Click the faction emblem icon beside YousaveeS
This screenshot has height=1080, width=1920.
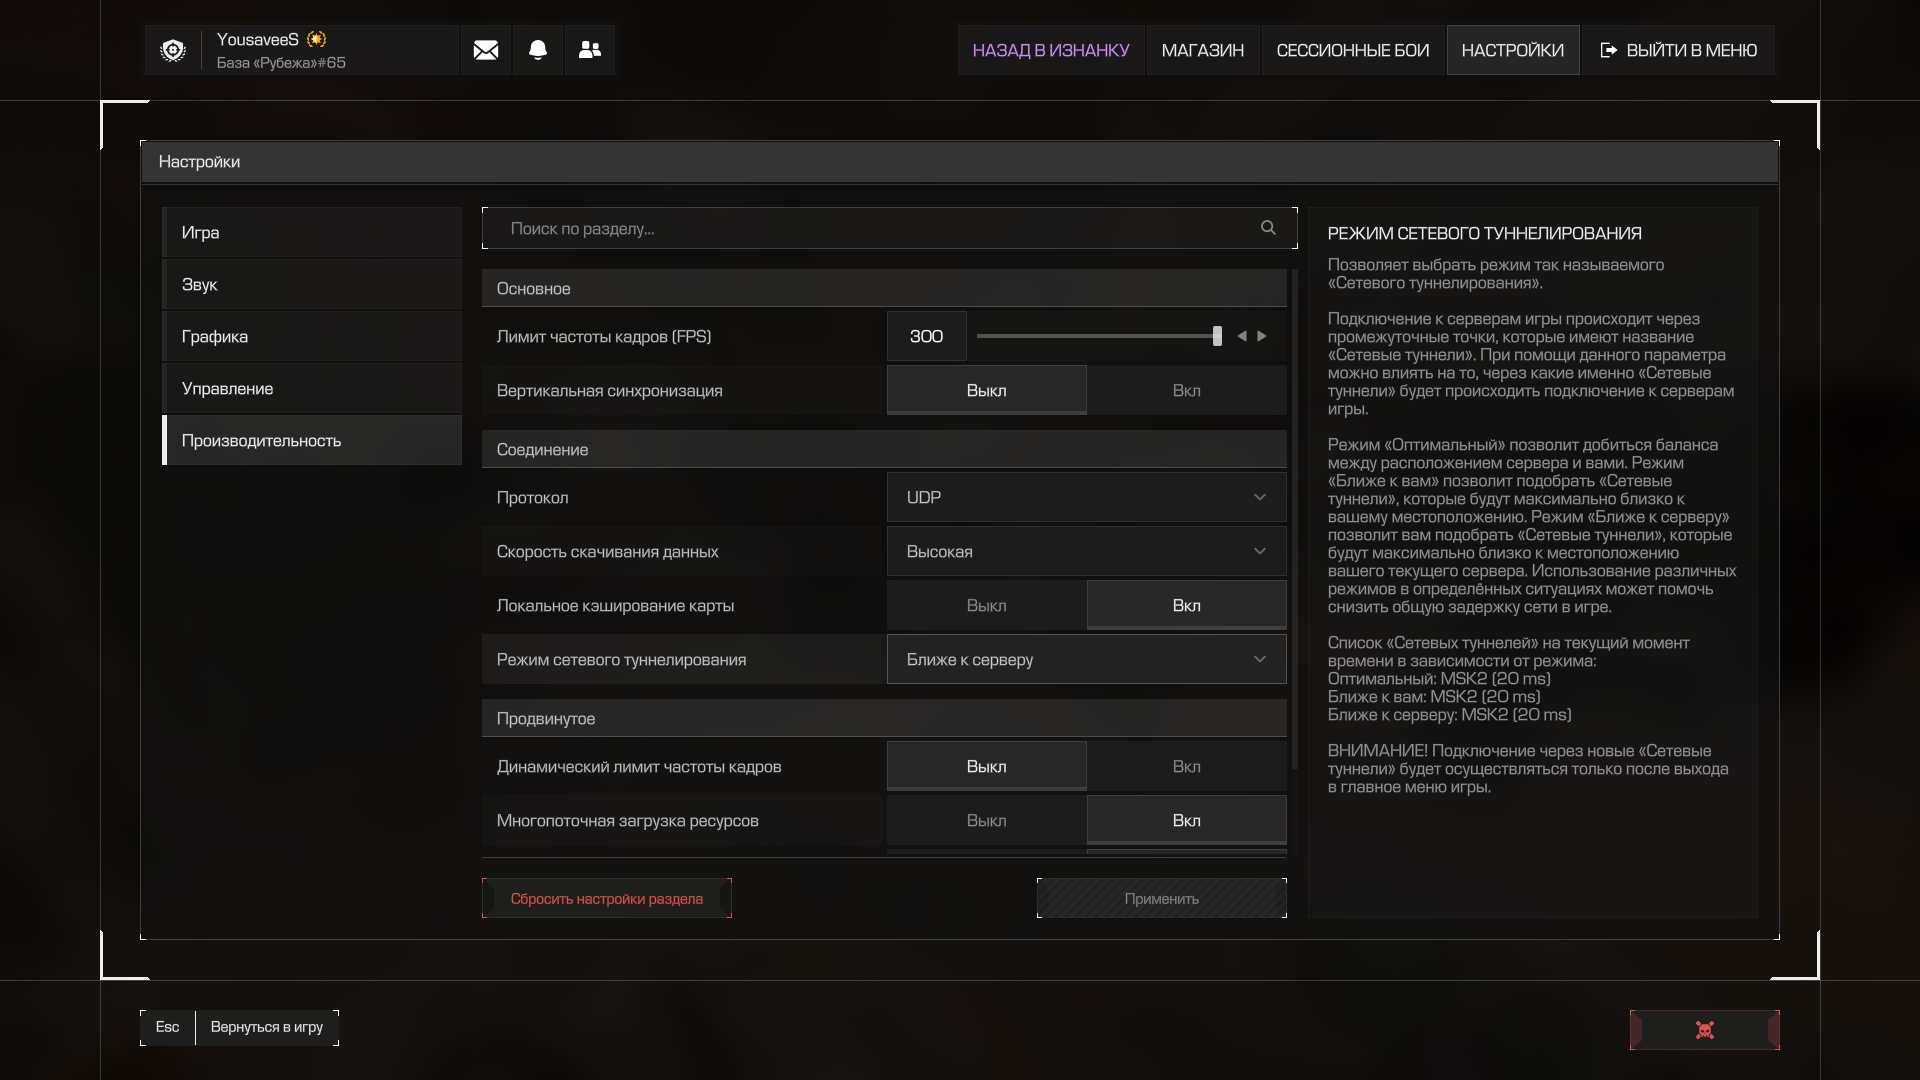173,50
